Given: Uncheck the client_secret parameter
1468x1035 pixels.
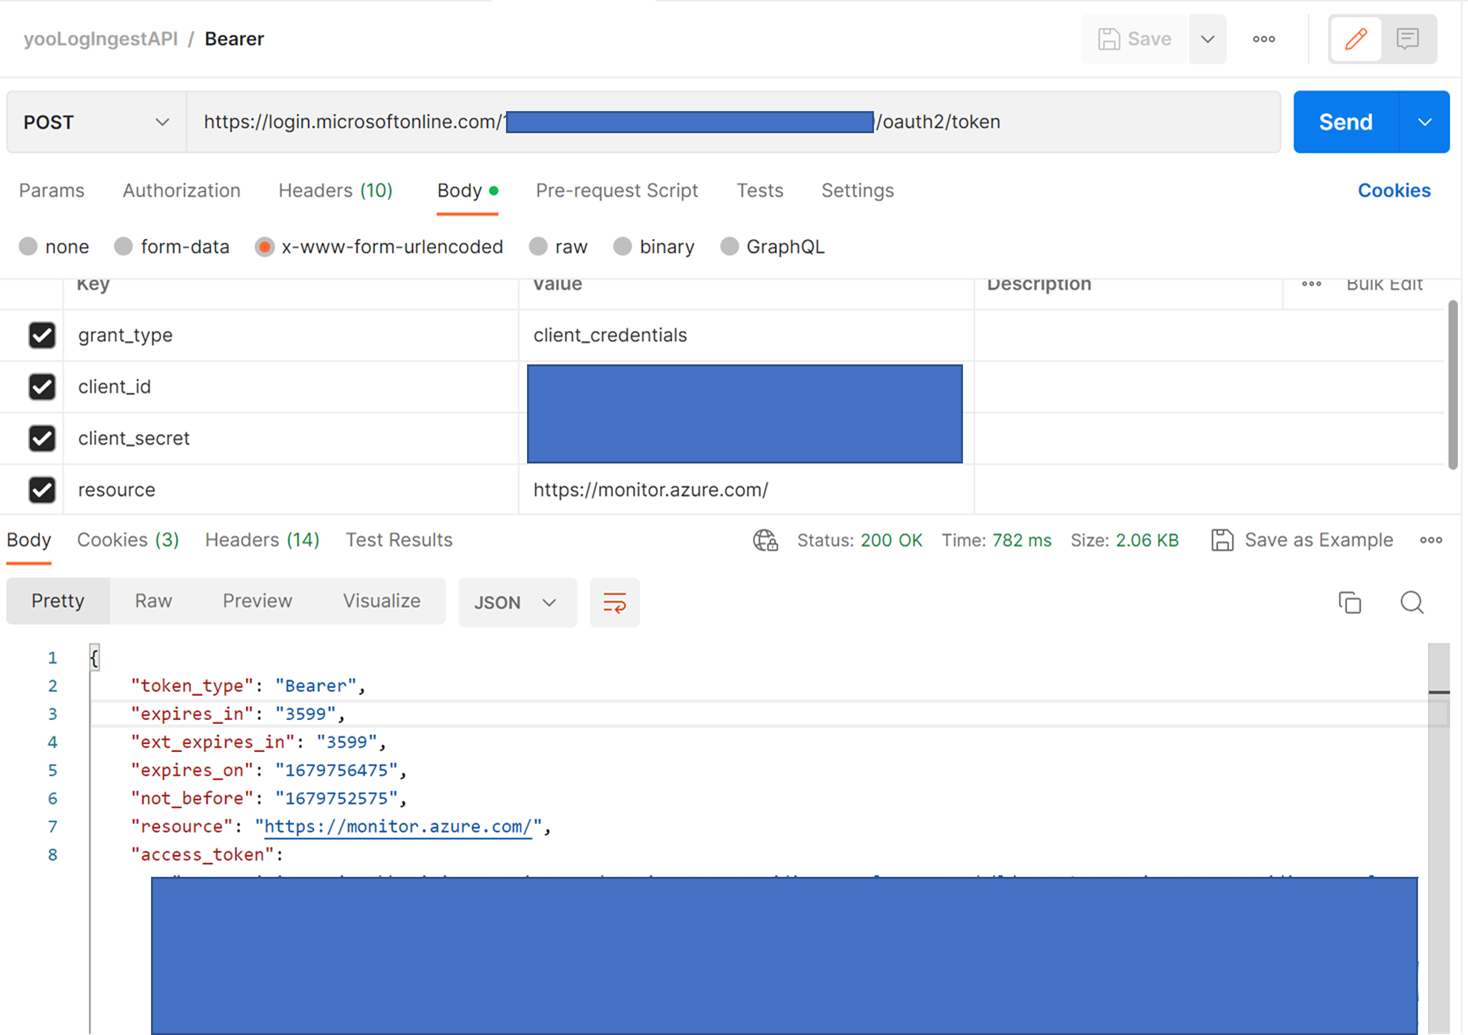Looking at the screenshot, I should [42, 438].
